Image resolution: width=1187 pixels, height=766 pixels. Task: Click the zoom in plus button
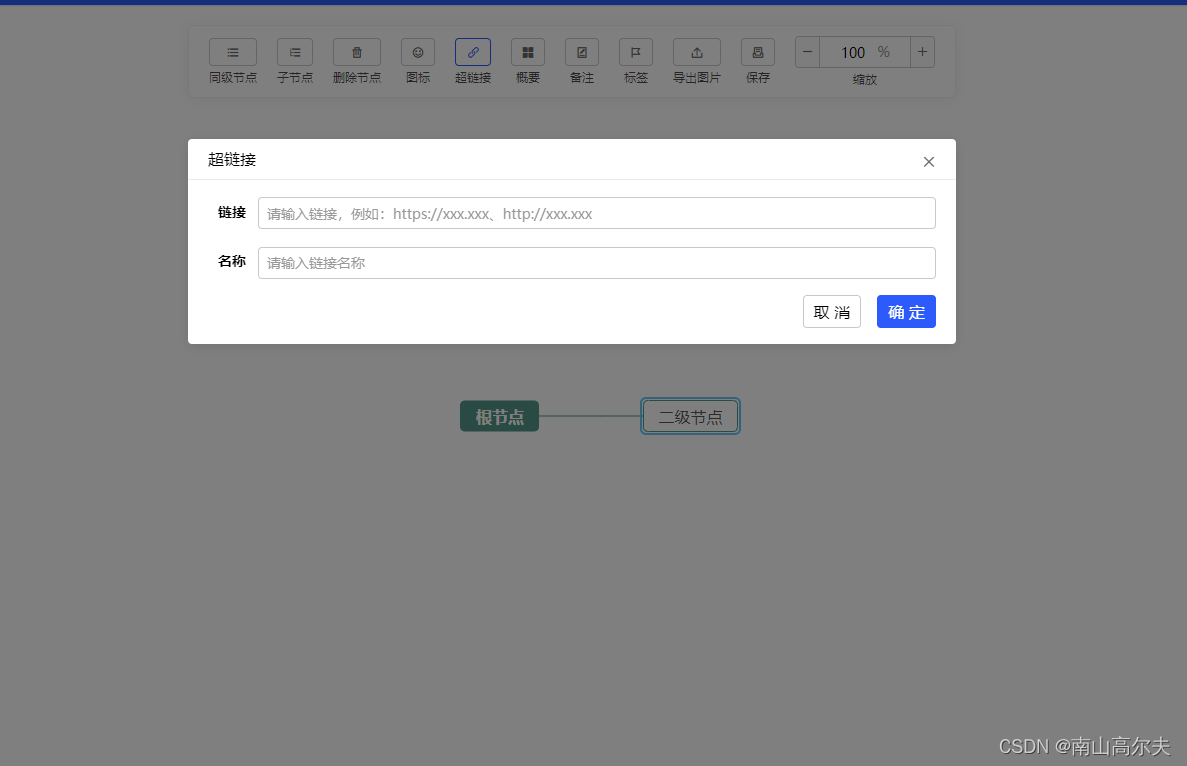click(x=921, y=51)
